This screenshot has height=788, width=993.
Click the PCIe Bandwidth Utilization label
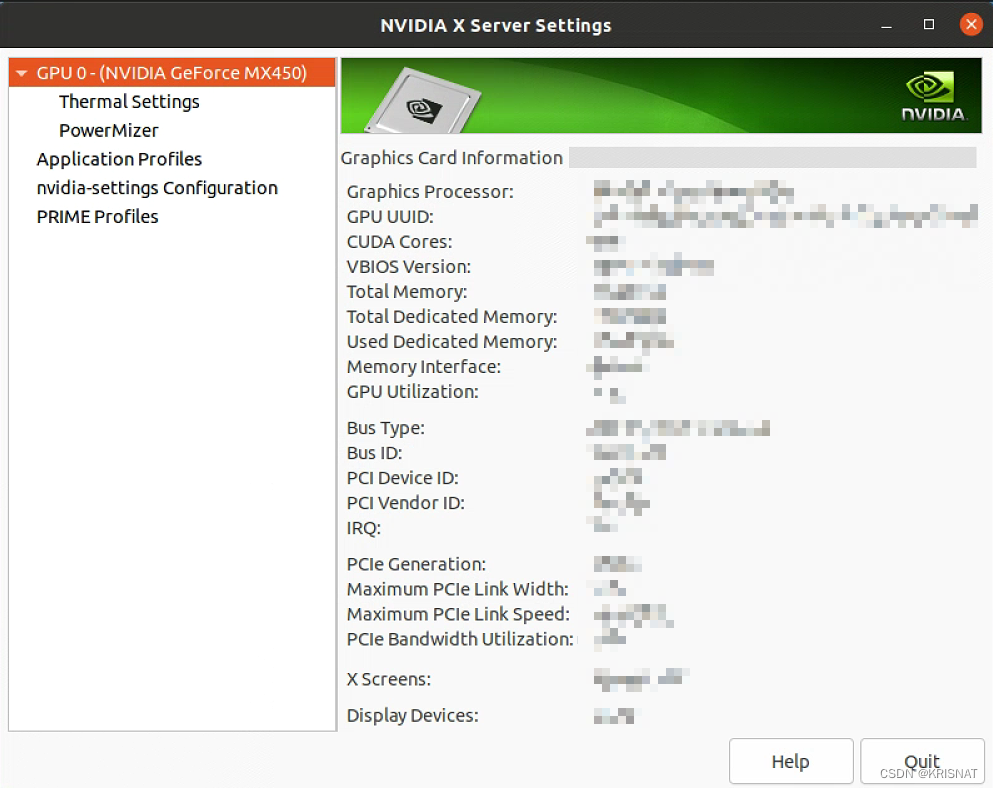[x=460, y=639]
